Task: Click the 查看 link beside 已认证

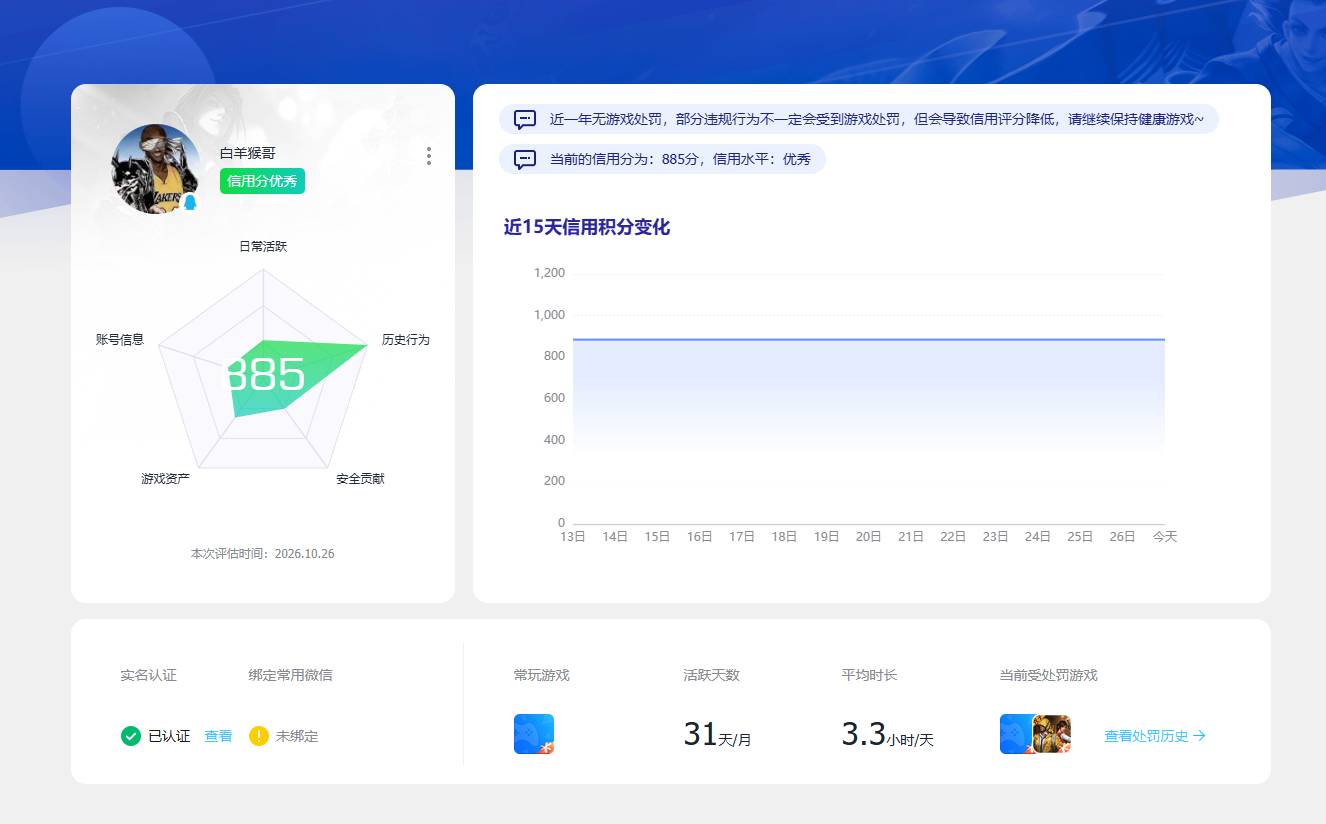Action: click(x=218, y=736)
